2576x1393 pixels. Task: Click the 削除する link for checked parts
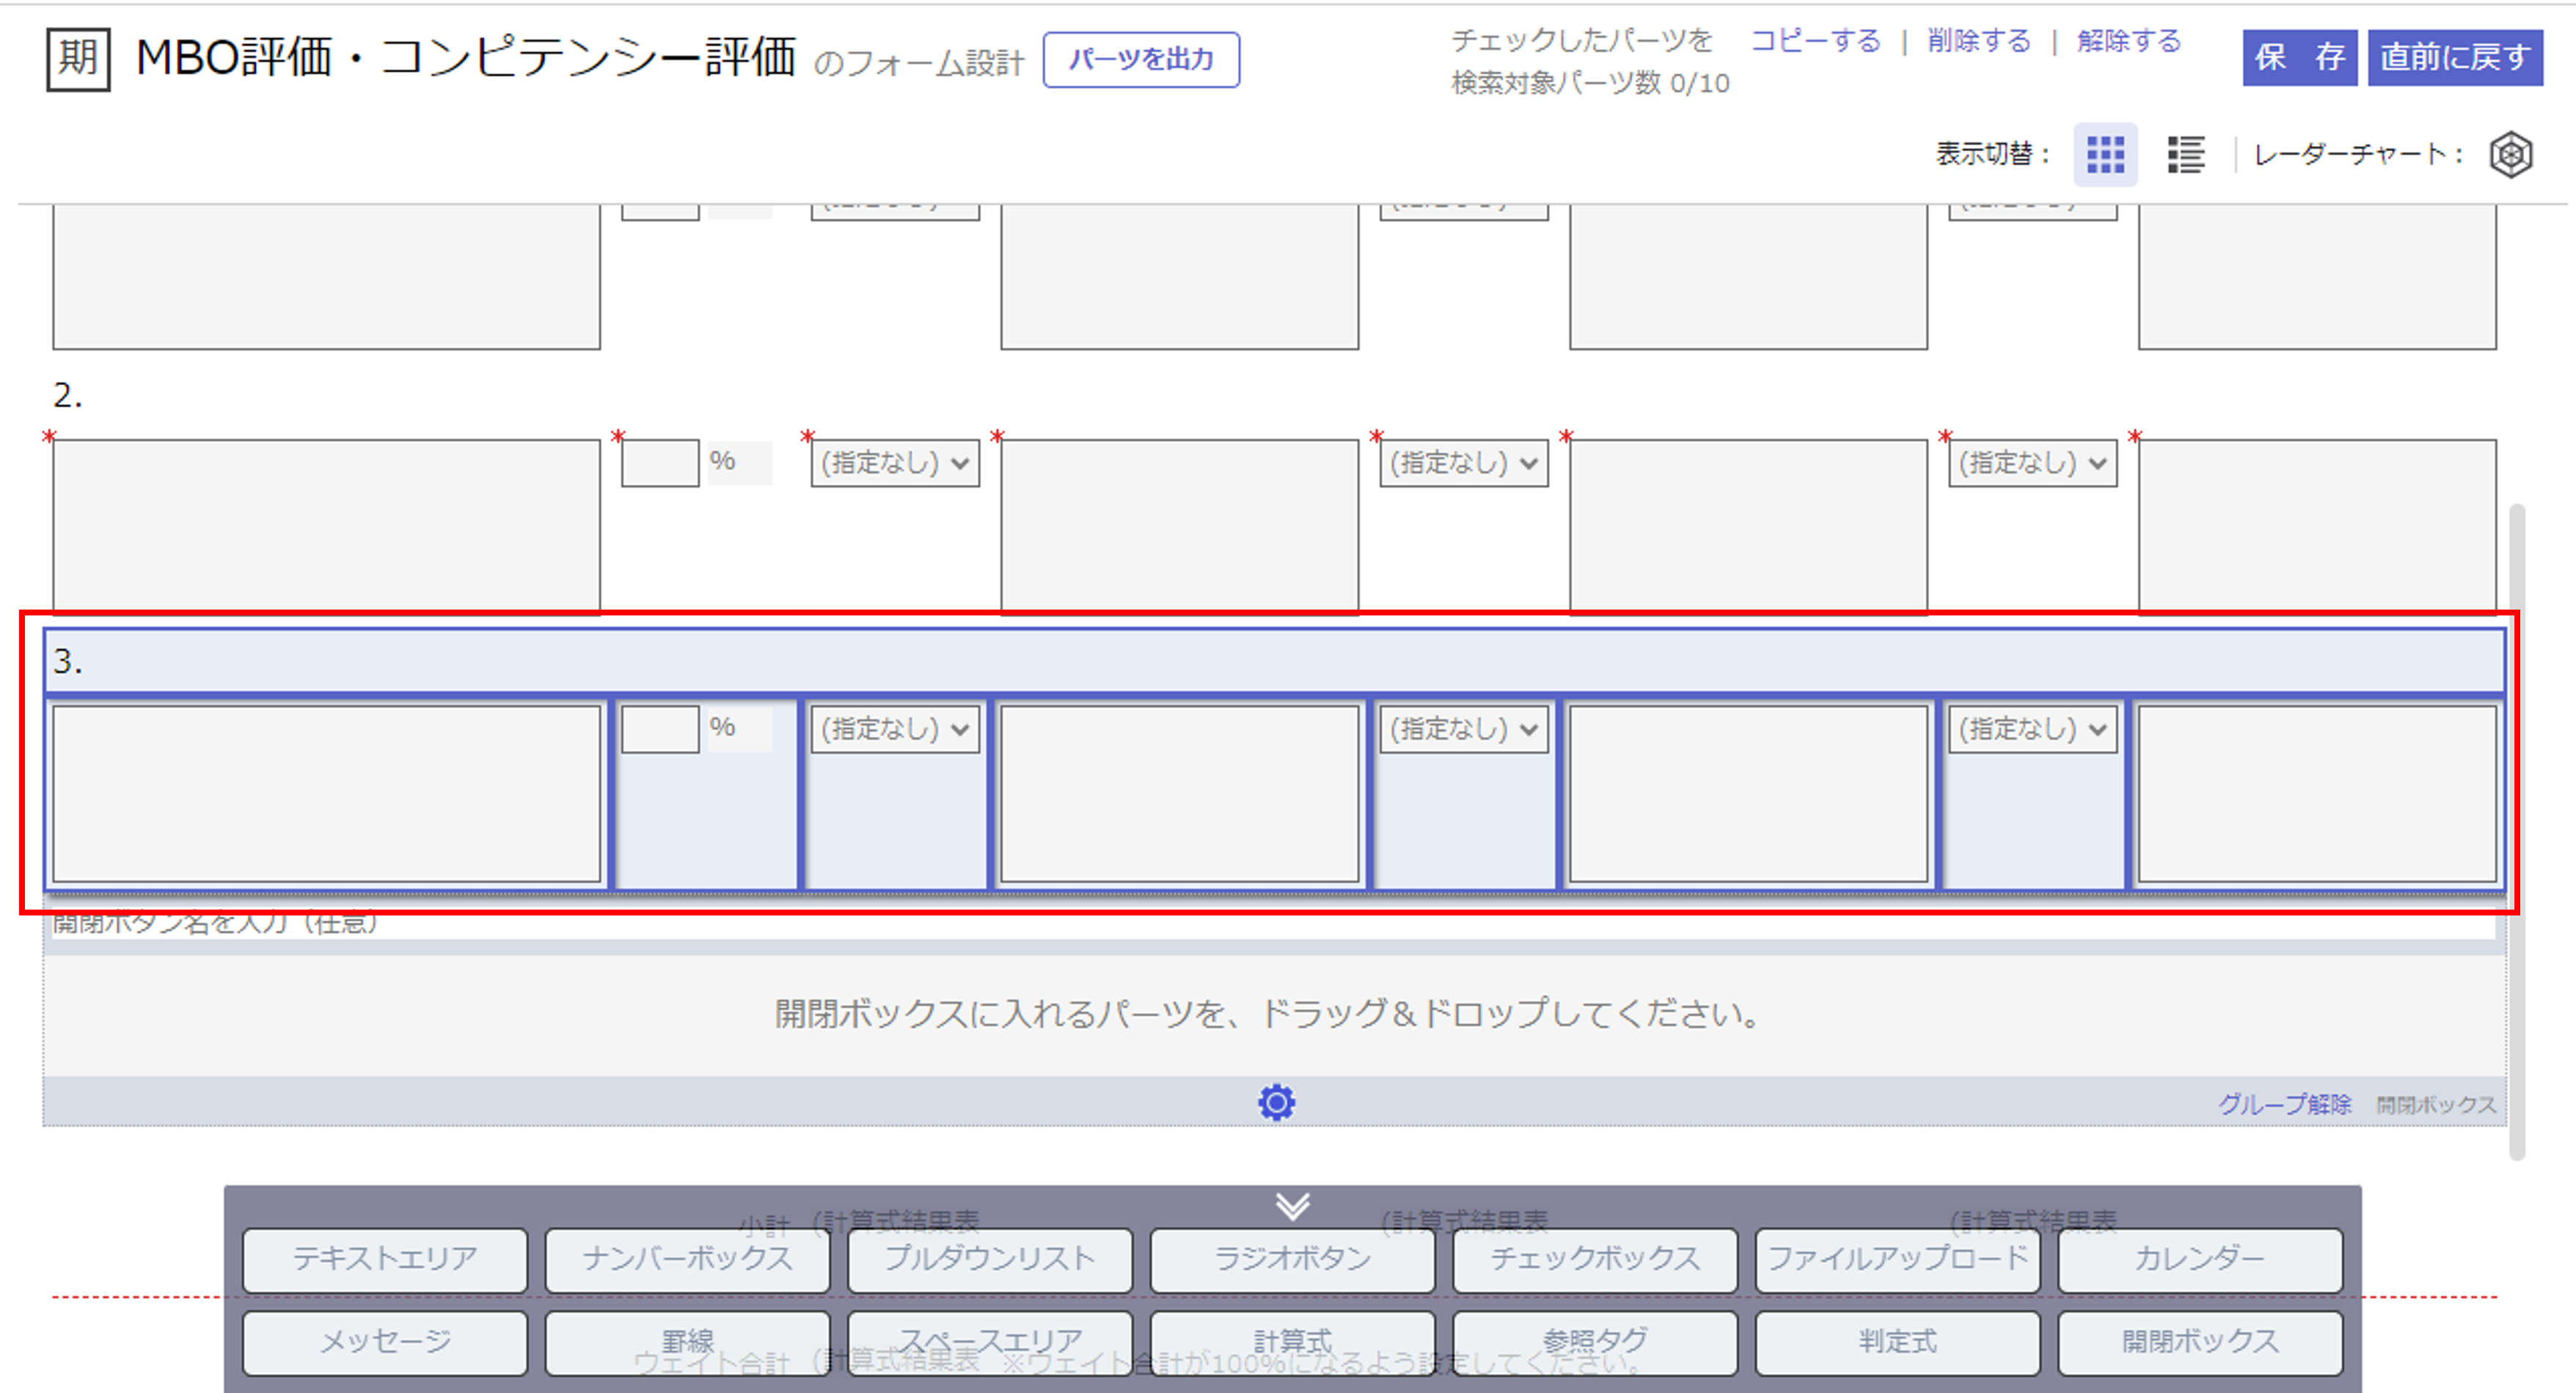coord(1977,41)
